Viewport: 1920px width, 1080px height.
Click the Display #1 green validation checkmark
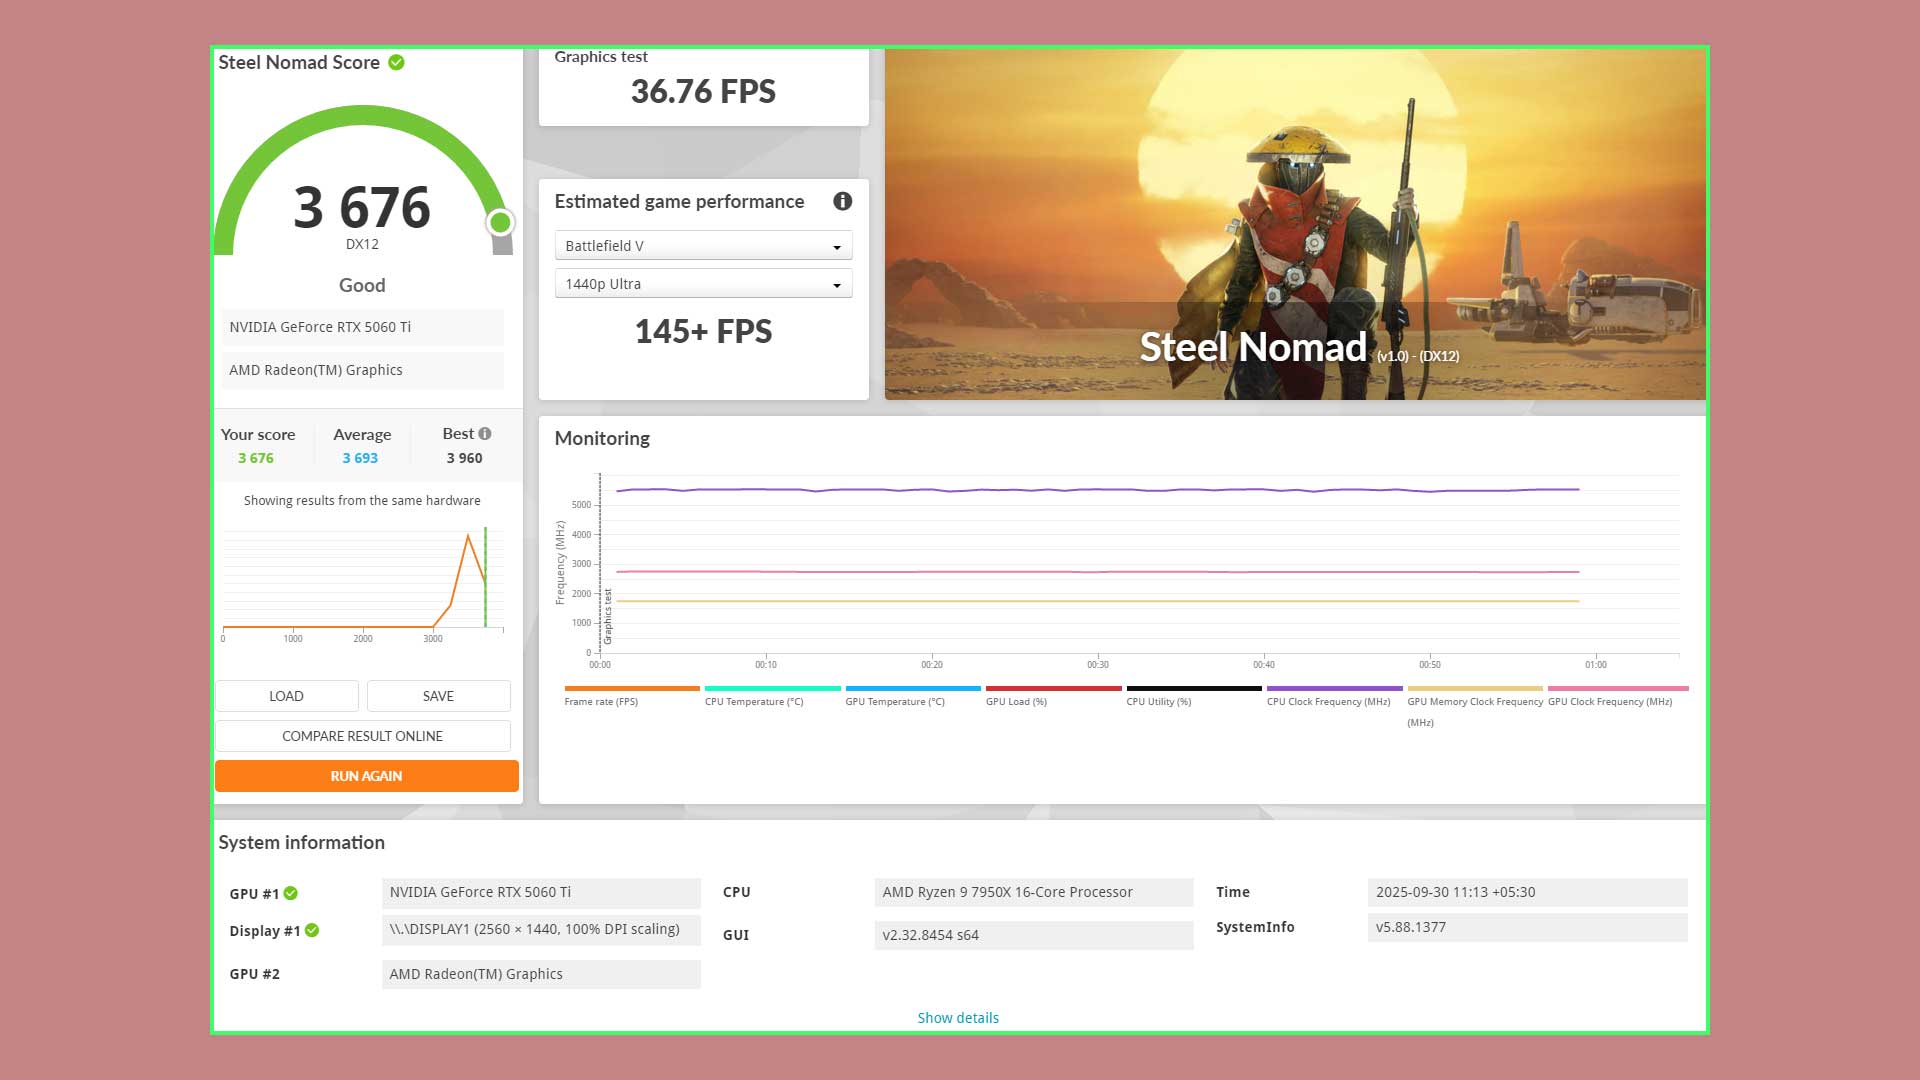coord(312,930)
